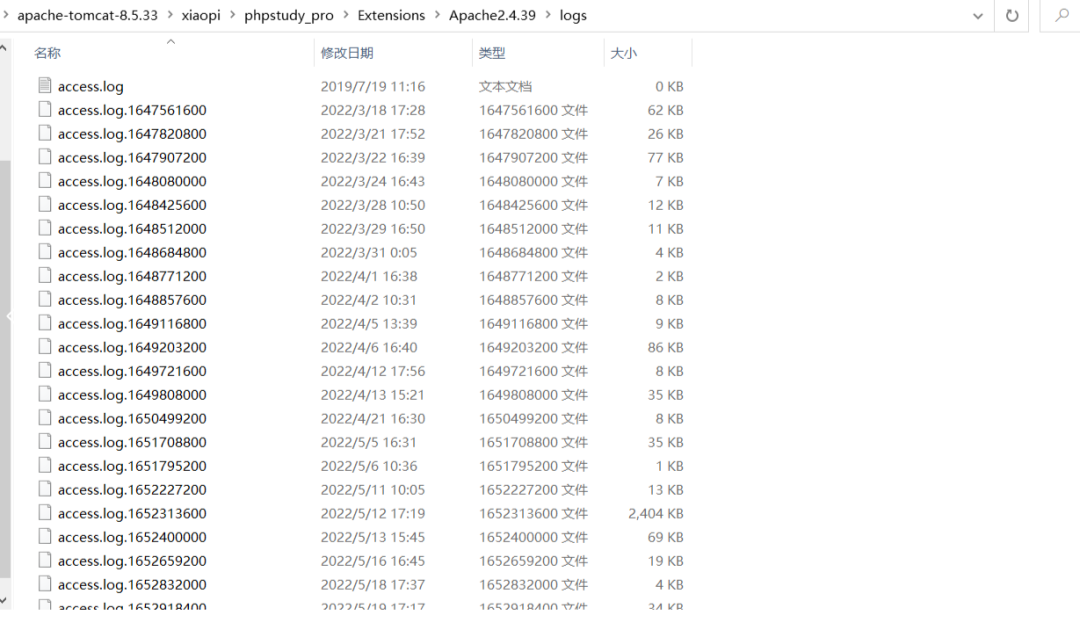Click file icon of access.log.1649721600
The image size is (1080, 630).
pyautogui.click(x=45, y=370)
